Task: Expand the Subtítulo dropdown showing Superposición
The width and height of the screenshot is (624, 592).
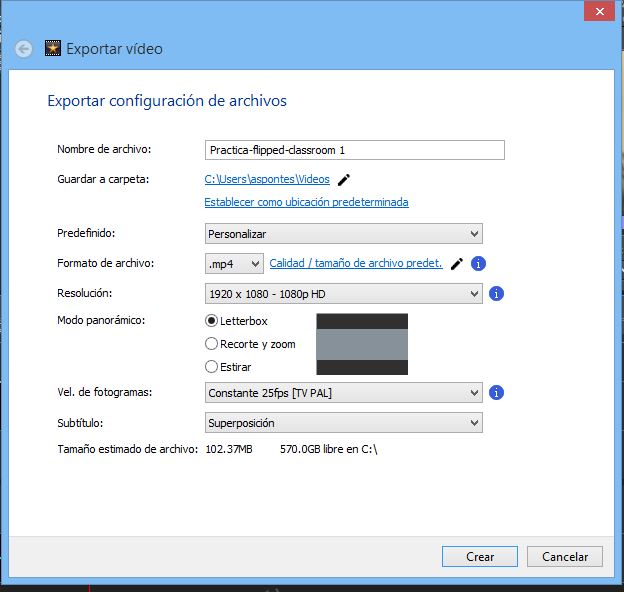Action: tap(343, 423)
